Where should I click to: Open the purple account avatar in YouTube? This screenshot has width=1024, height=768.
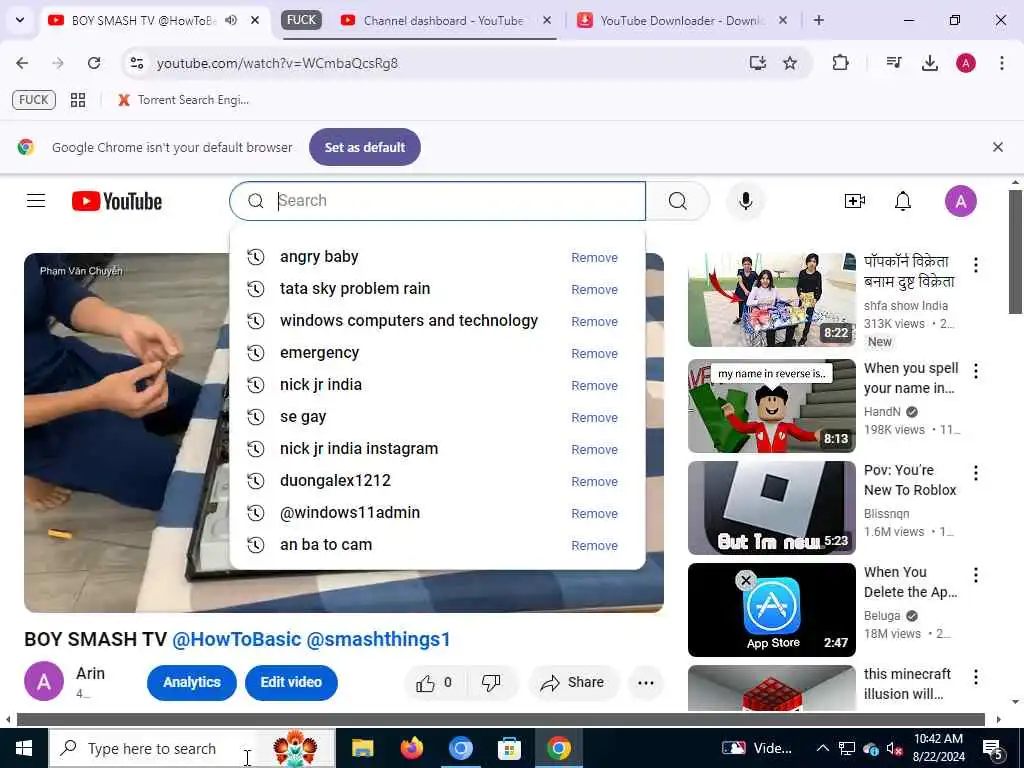tap(961, 200)
